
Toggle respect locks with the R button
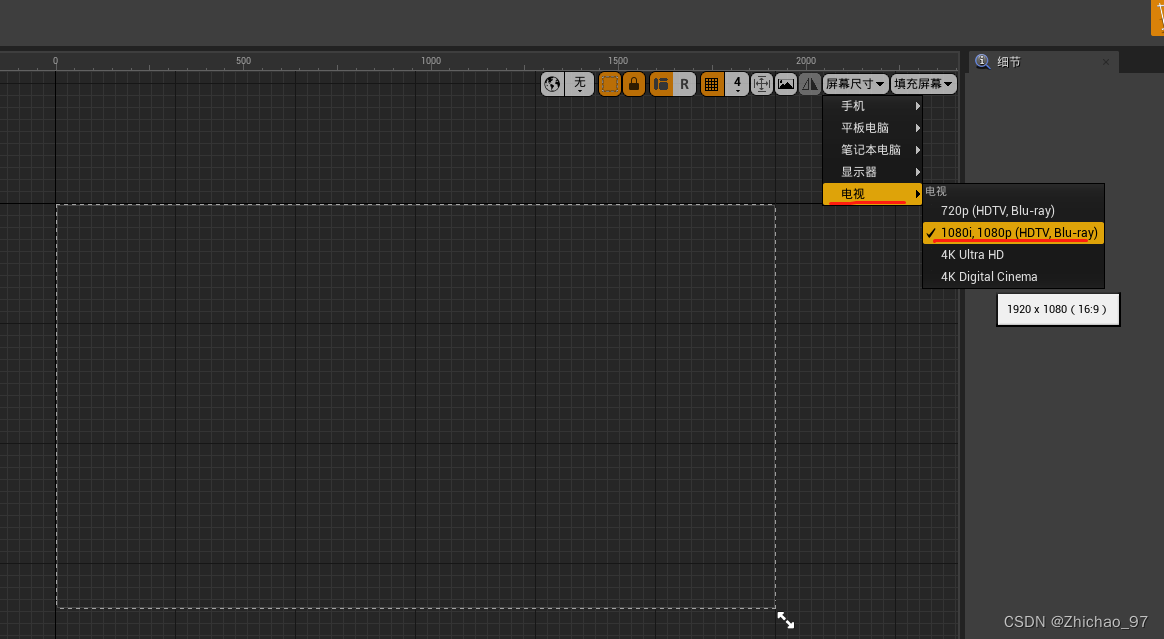[685, 83]
